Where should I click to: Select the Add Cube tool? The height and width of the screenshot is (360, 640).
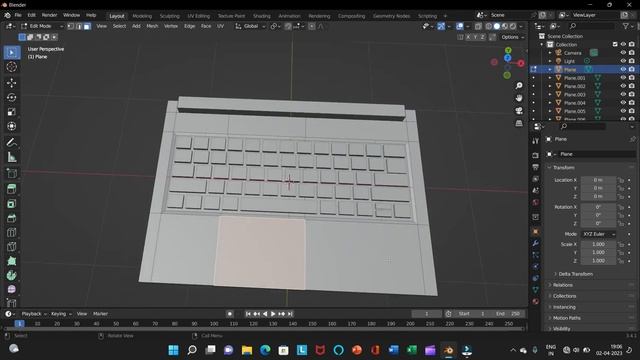coord(11,173)
